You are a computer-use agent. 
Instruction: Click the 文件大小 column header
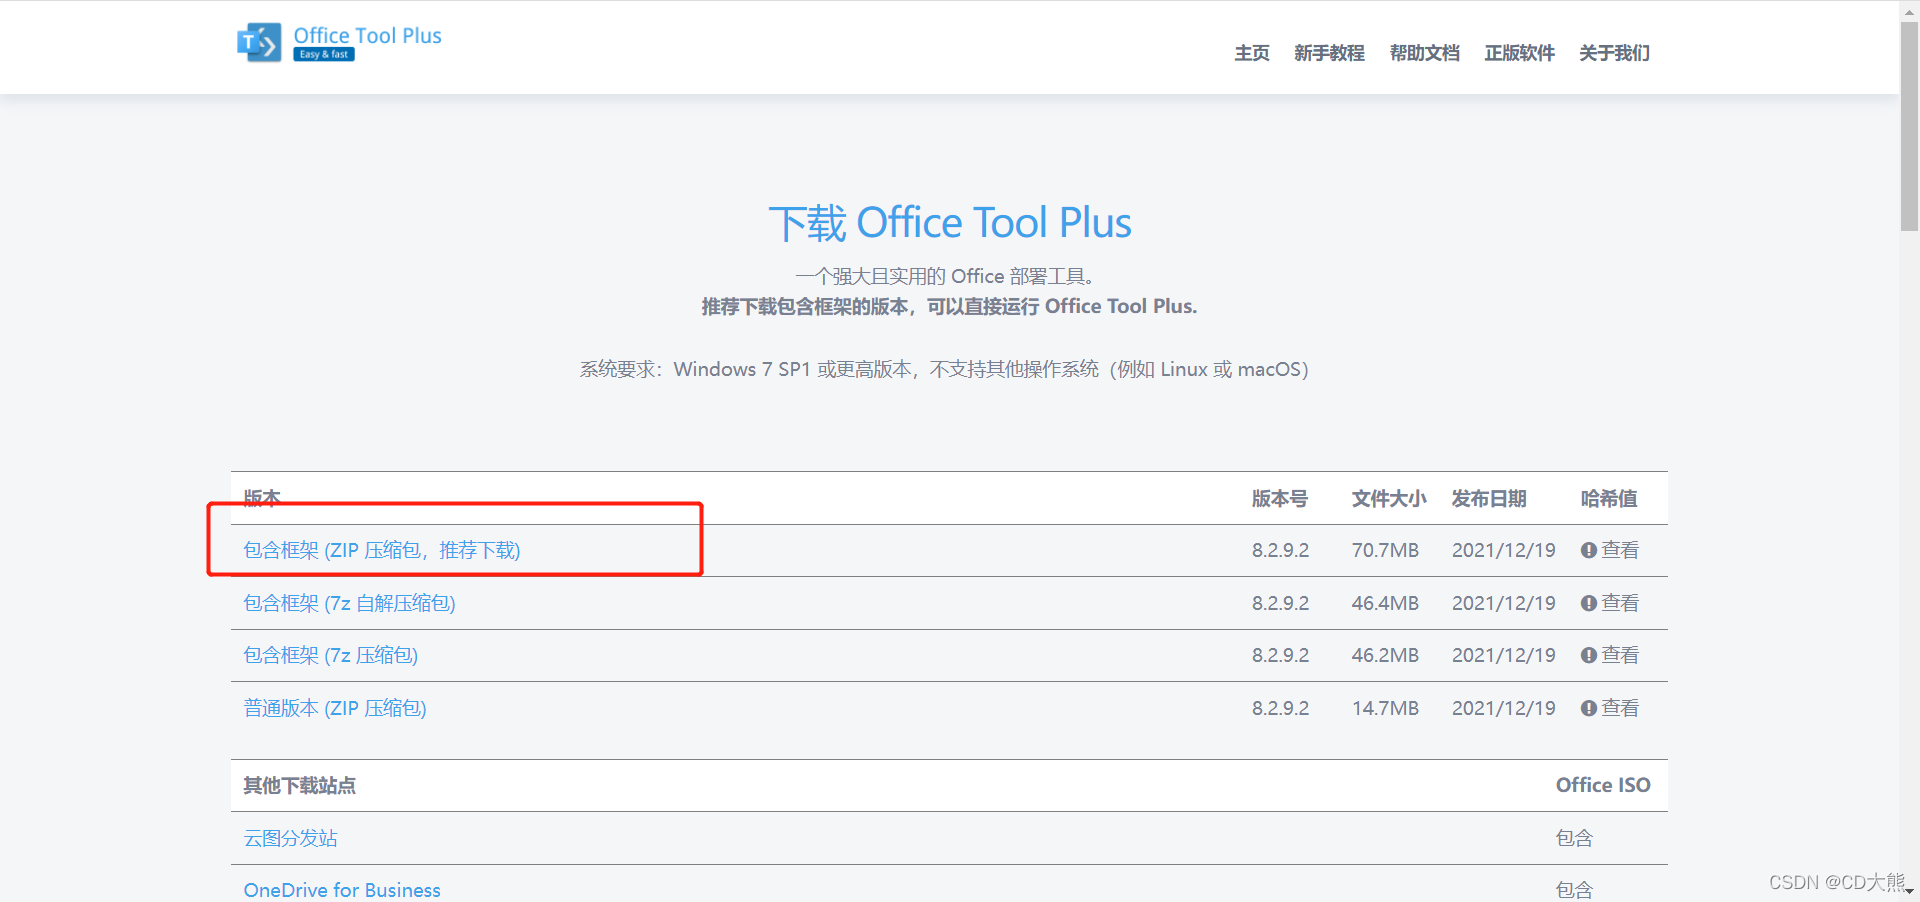pos(1389,498)
